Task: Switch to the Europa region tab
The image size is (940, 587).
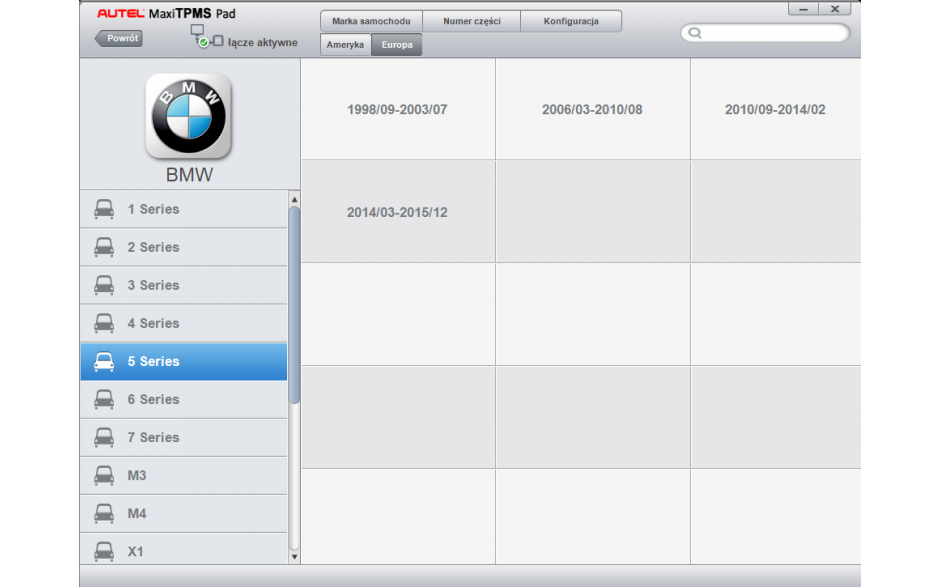Action: [x=397, y=45]
